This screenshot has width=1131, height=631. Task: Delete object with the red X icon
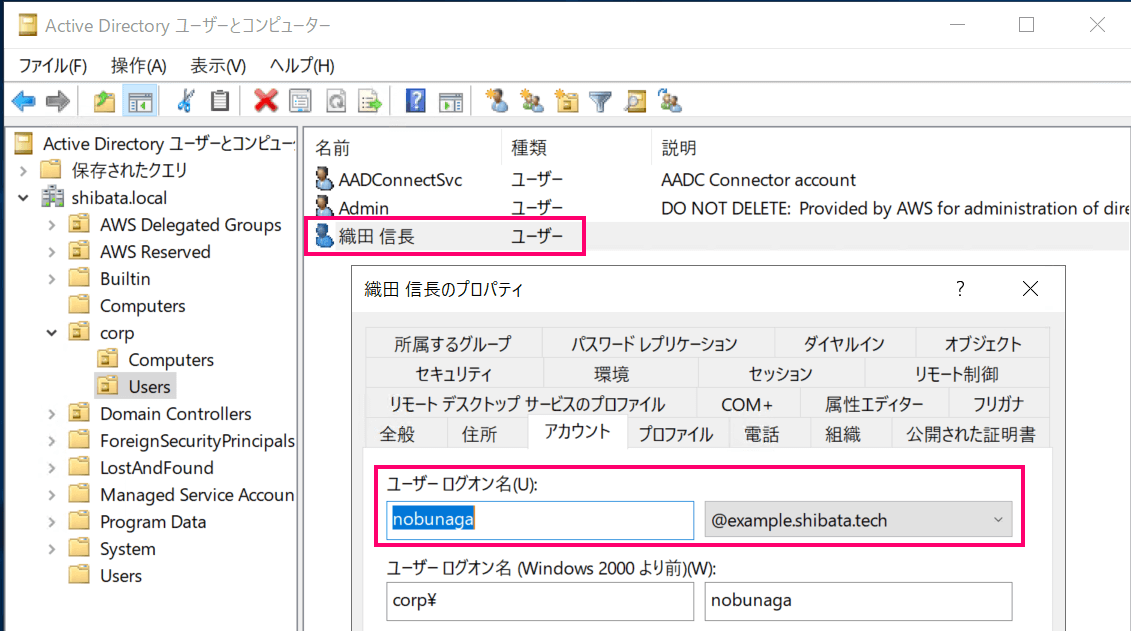tap(265, 101)
